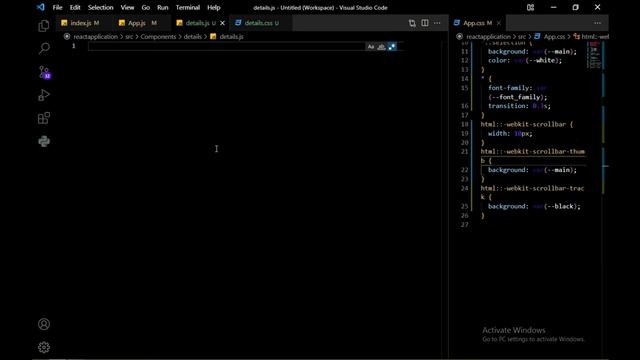640x360 pixels.
Task: Restore down the VS Code window
Action: tap(575, 7)
